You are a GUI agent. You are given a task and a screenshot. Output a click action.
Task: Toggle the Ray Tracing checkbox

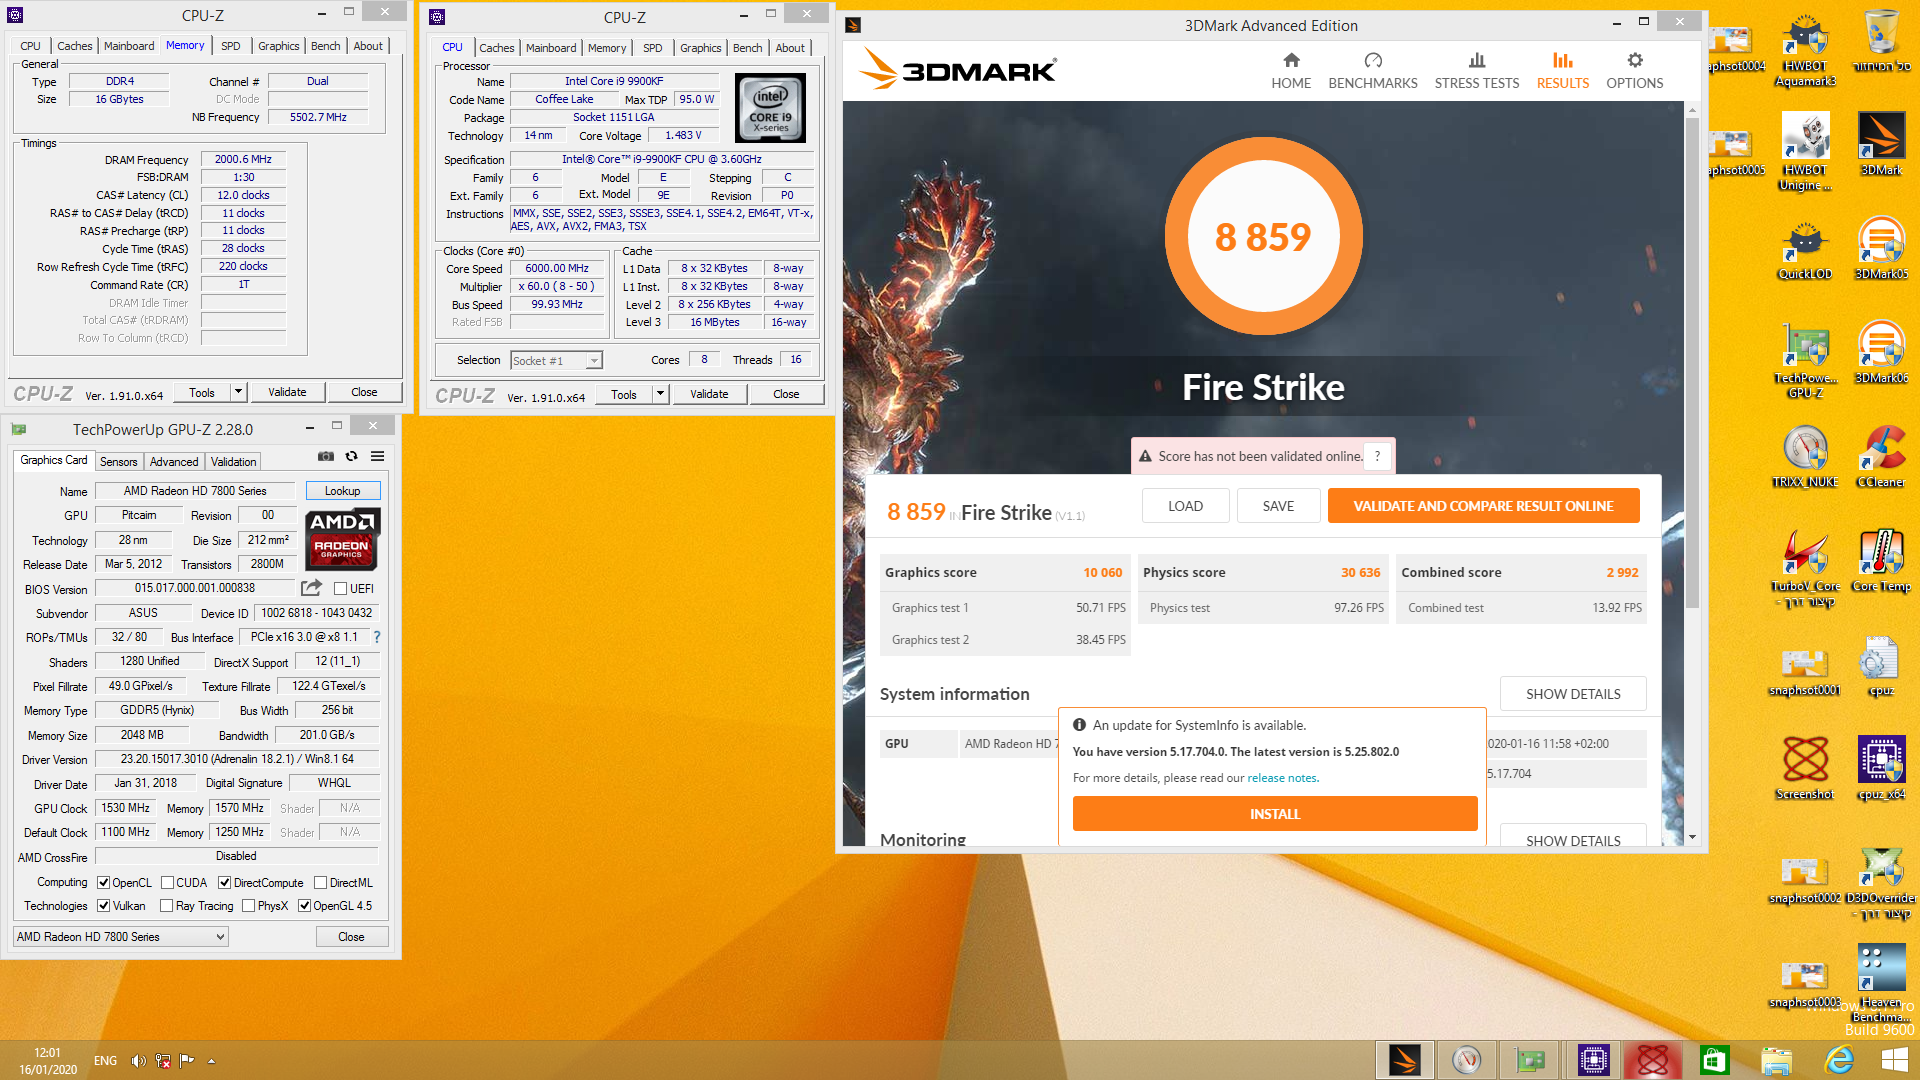166,906
